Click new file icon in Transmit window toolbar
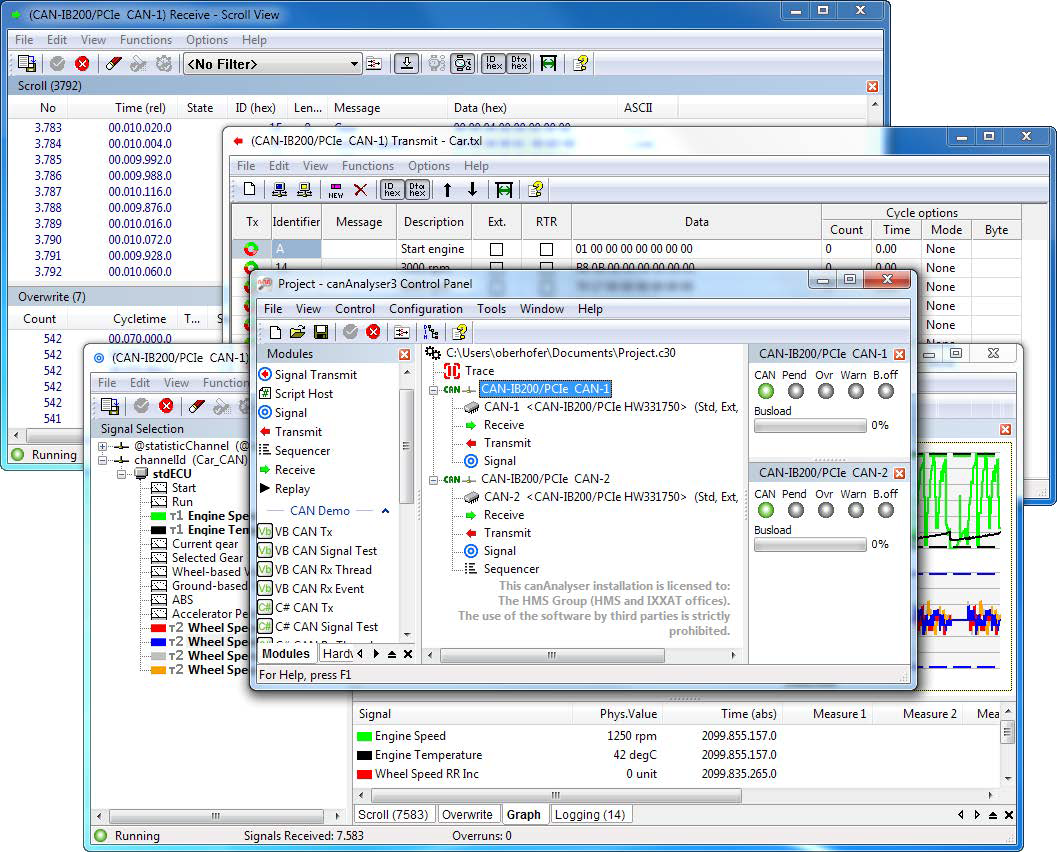This screenshot has height=852, width=1057. tap(249, 189)
